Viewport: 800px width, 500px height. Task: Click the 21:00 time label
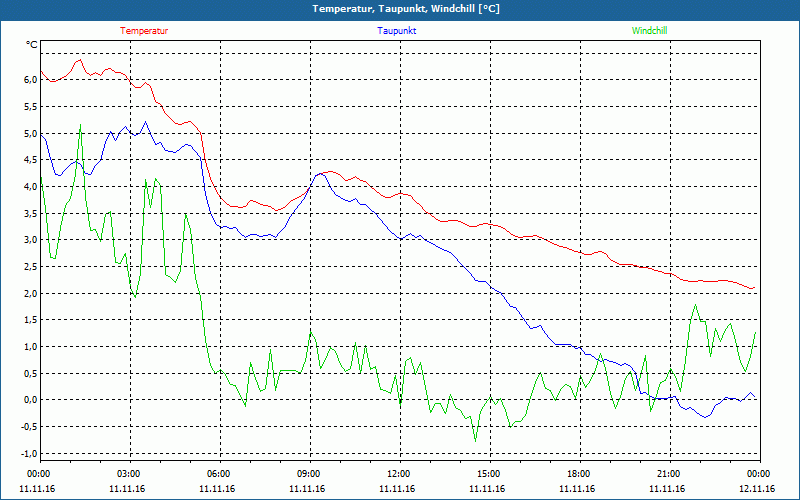tap(667, 474)
